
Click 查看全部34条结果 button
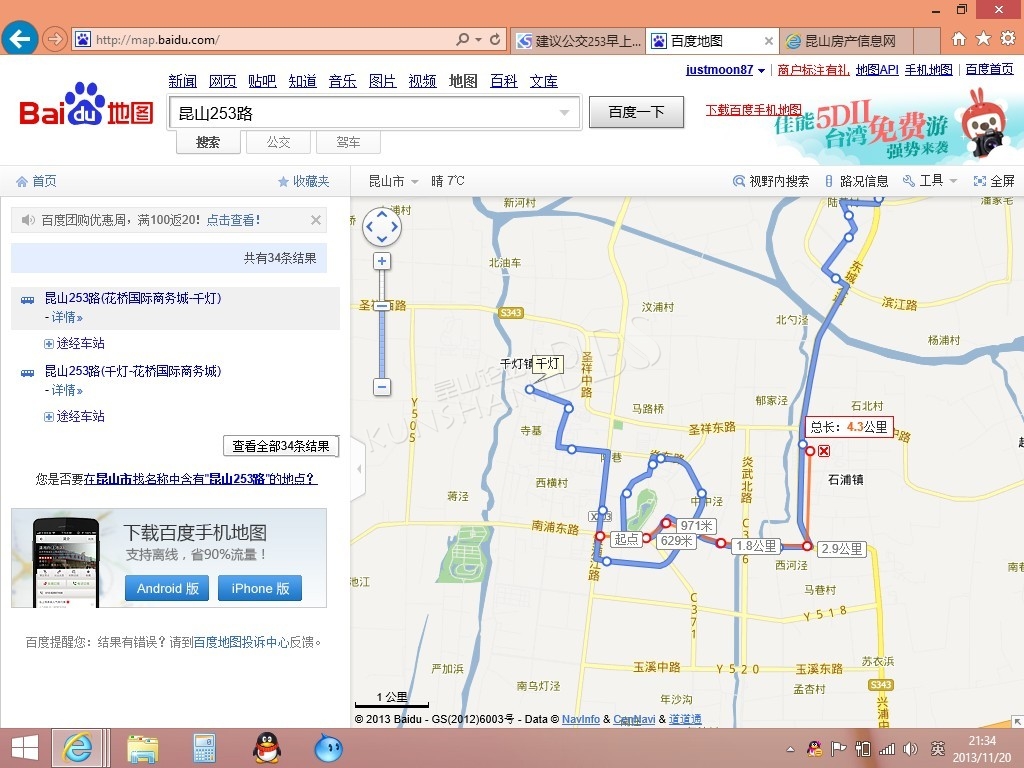pyautogui.click(x=281, y=446)
